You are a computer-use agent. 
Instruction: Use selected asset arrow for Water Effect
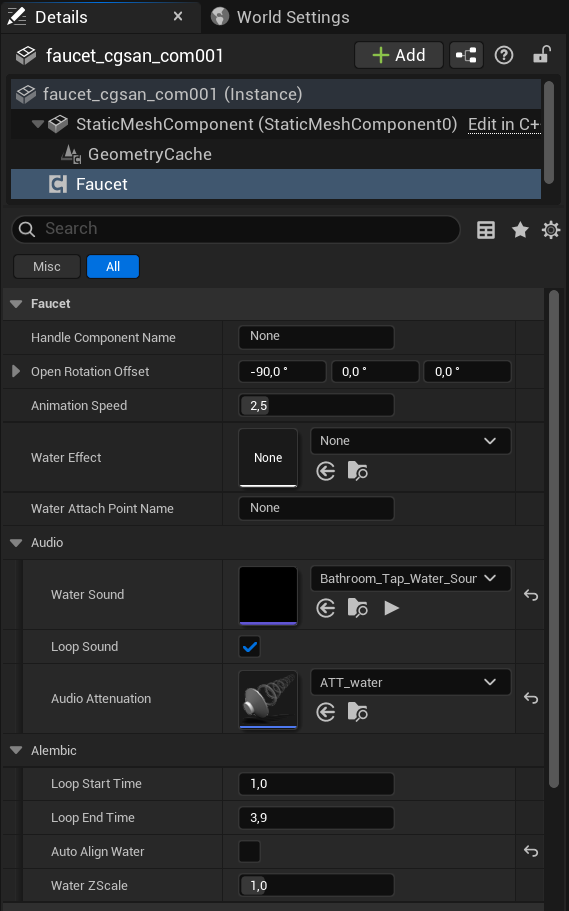coord(325,471)
